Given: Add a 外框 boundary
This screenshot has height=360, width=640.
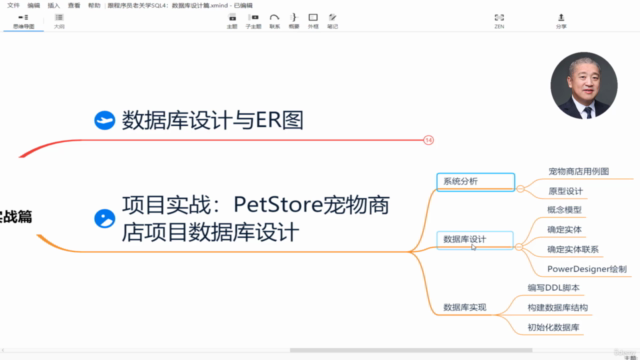Looking at the screenshot, I should 313,21.
